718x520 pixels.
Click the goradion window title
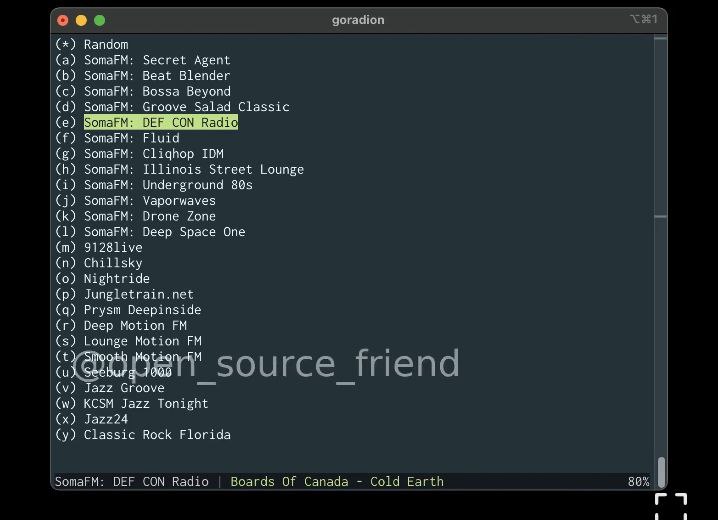coord(358,20)
